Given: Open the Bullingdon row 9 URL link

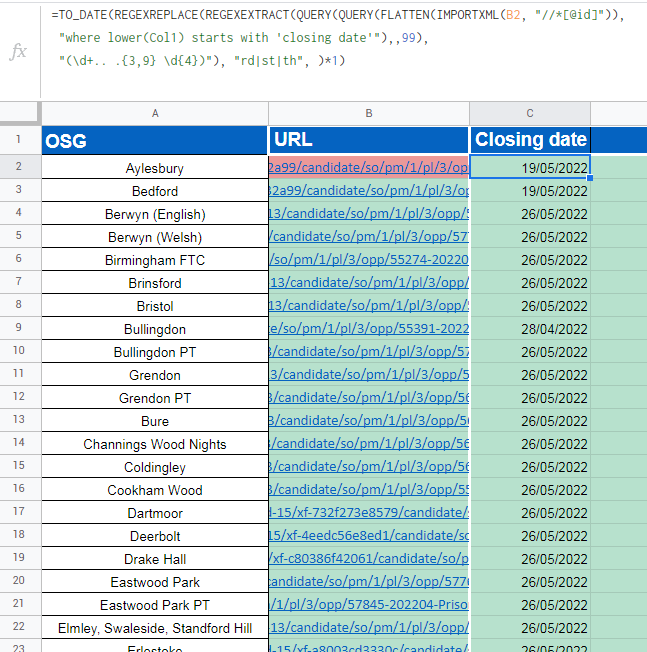Looking at the screenshot, I should 369,328.
